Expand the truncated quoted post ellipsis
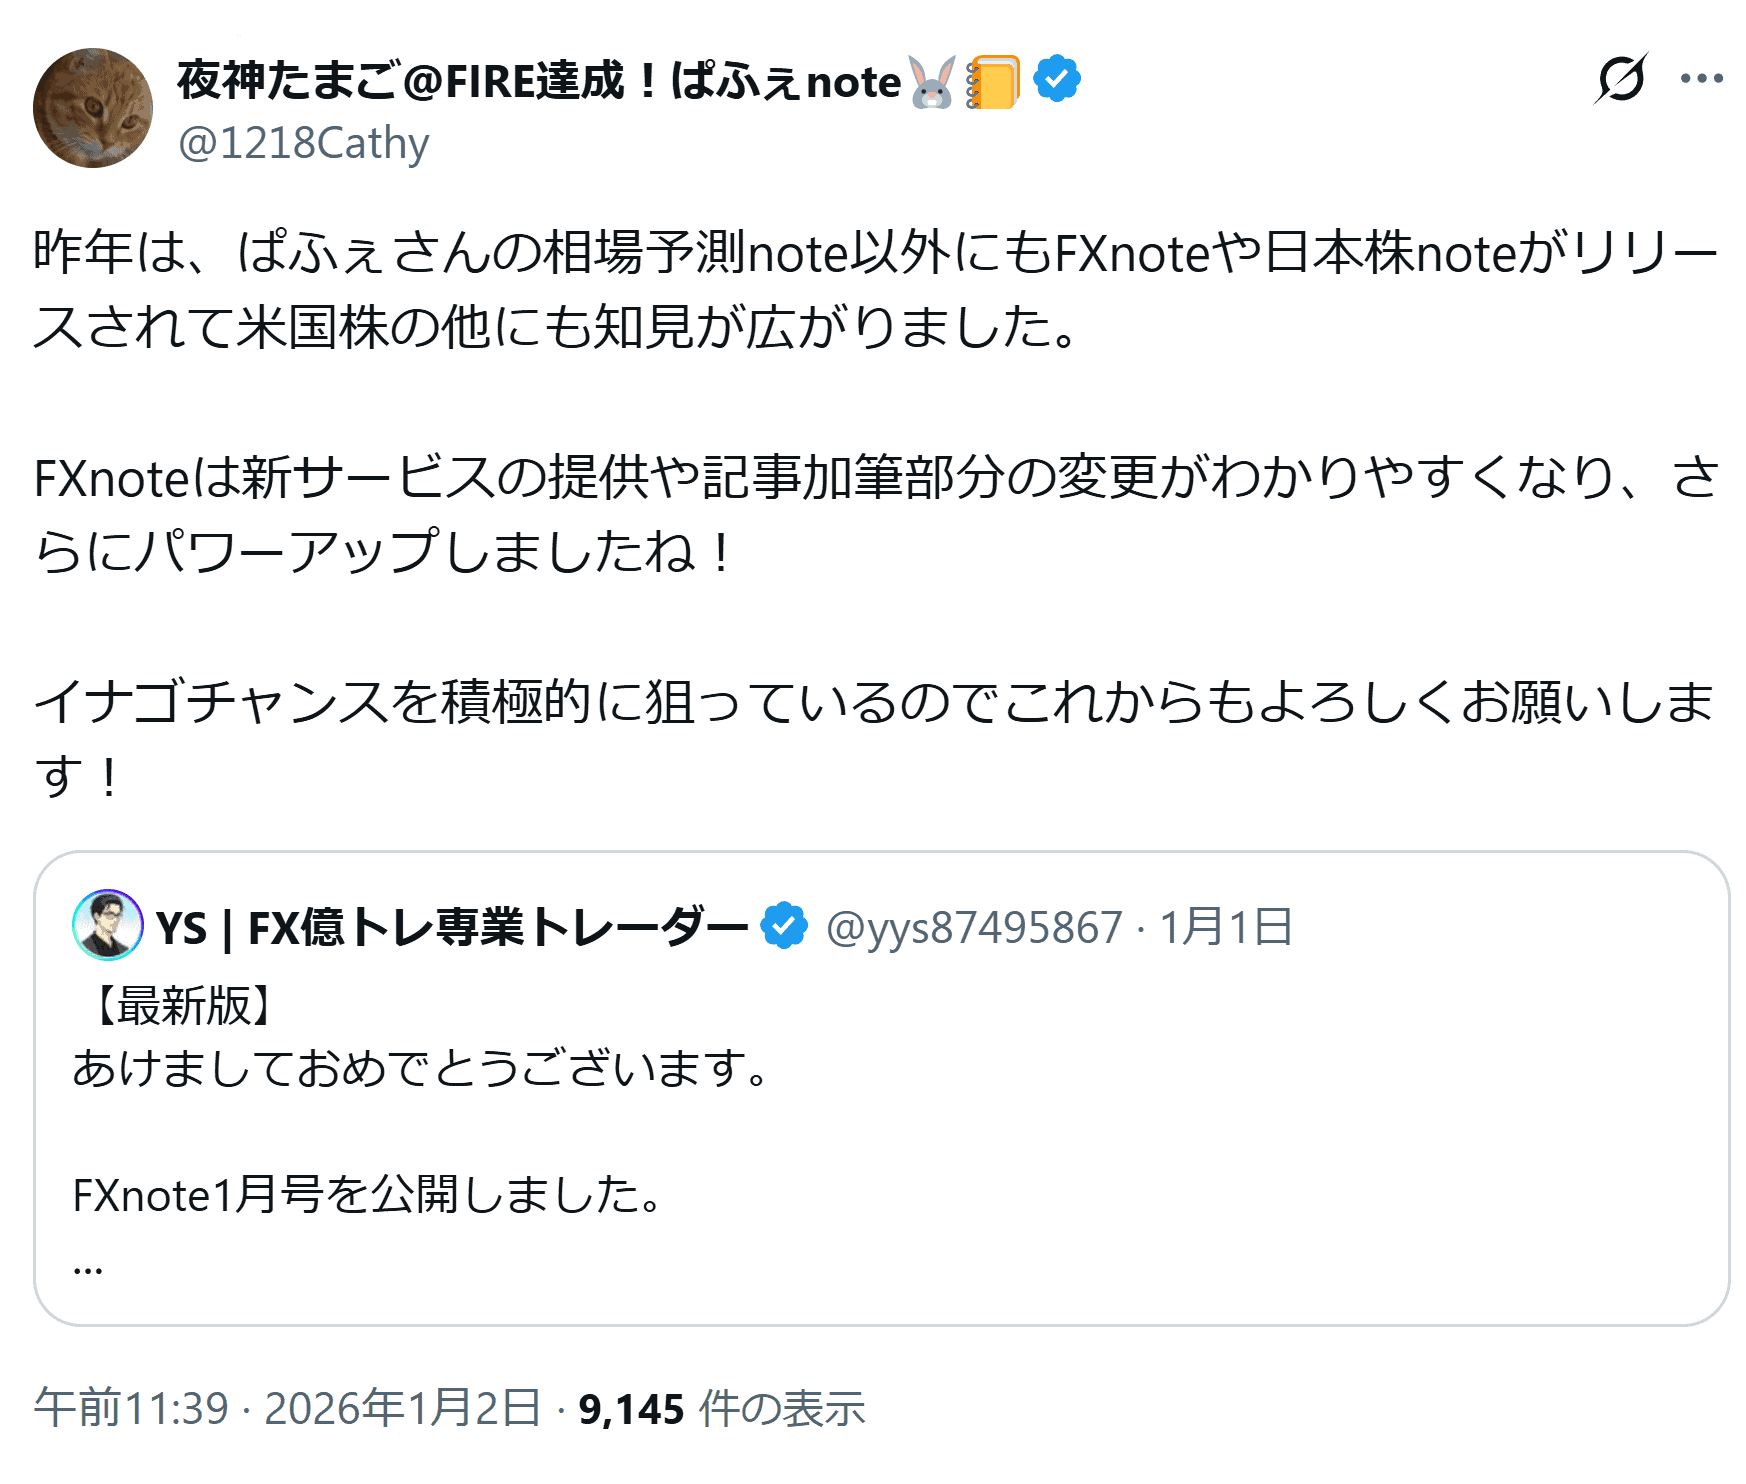 pyautogui.click(x=88, y=1267)
